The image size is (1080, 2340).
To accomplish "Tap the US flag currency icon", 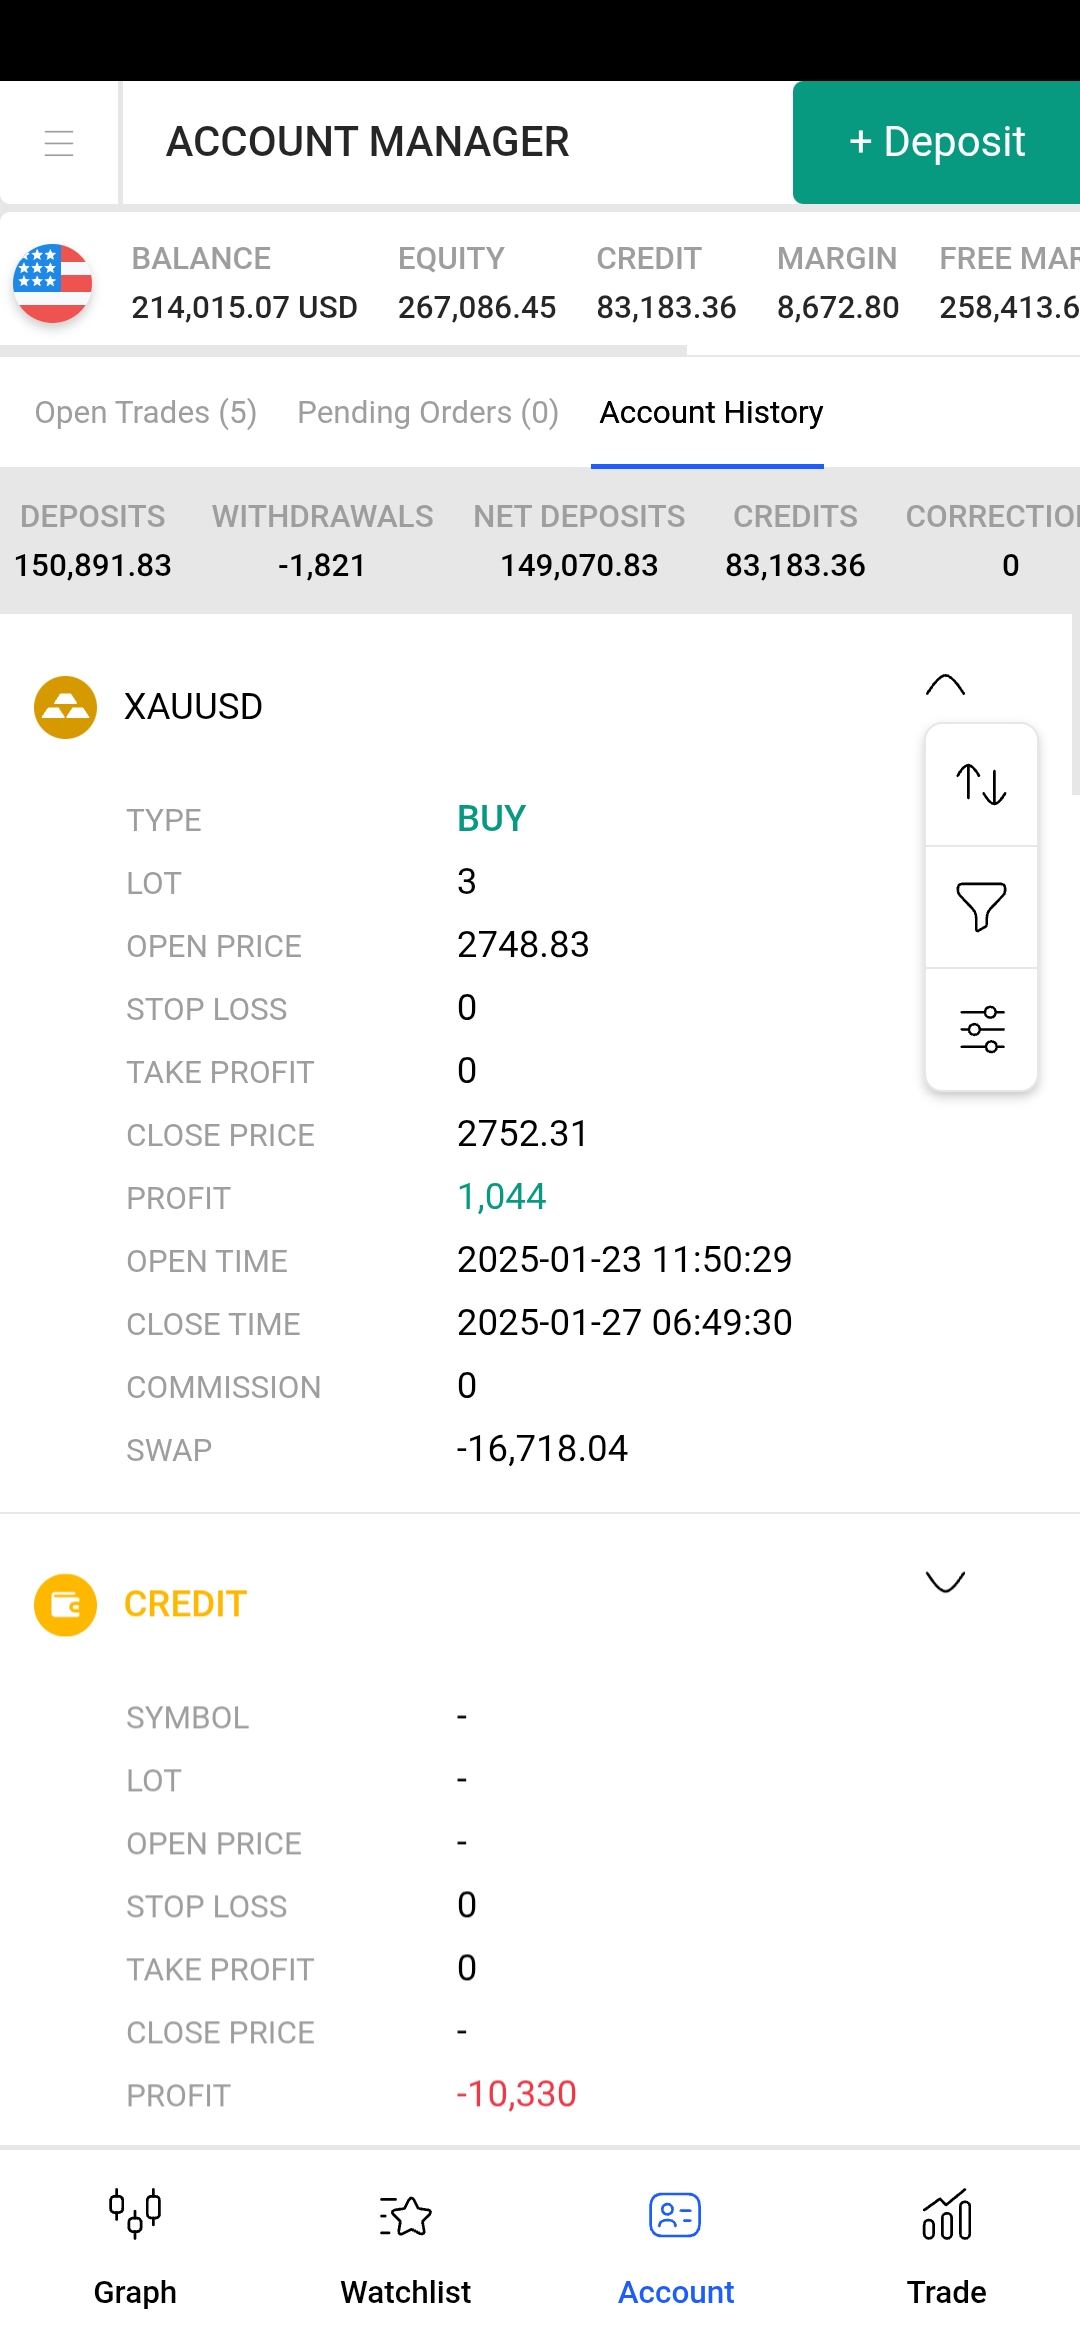I will (x=52, y=284).
